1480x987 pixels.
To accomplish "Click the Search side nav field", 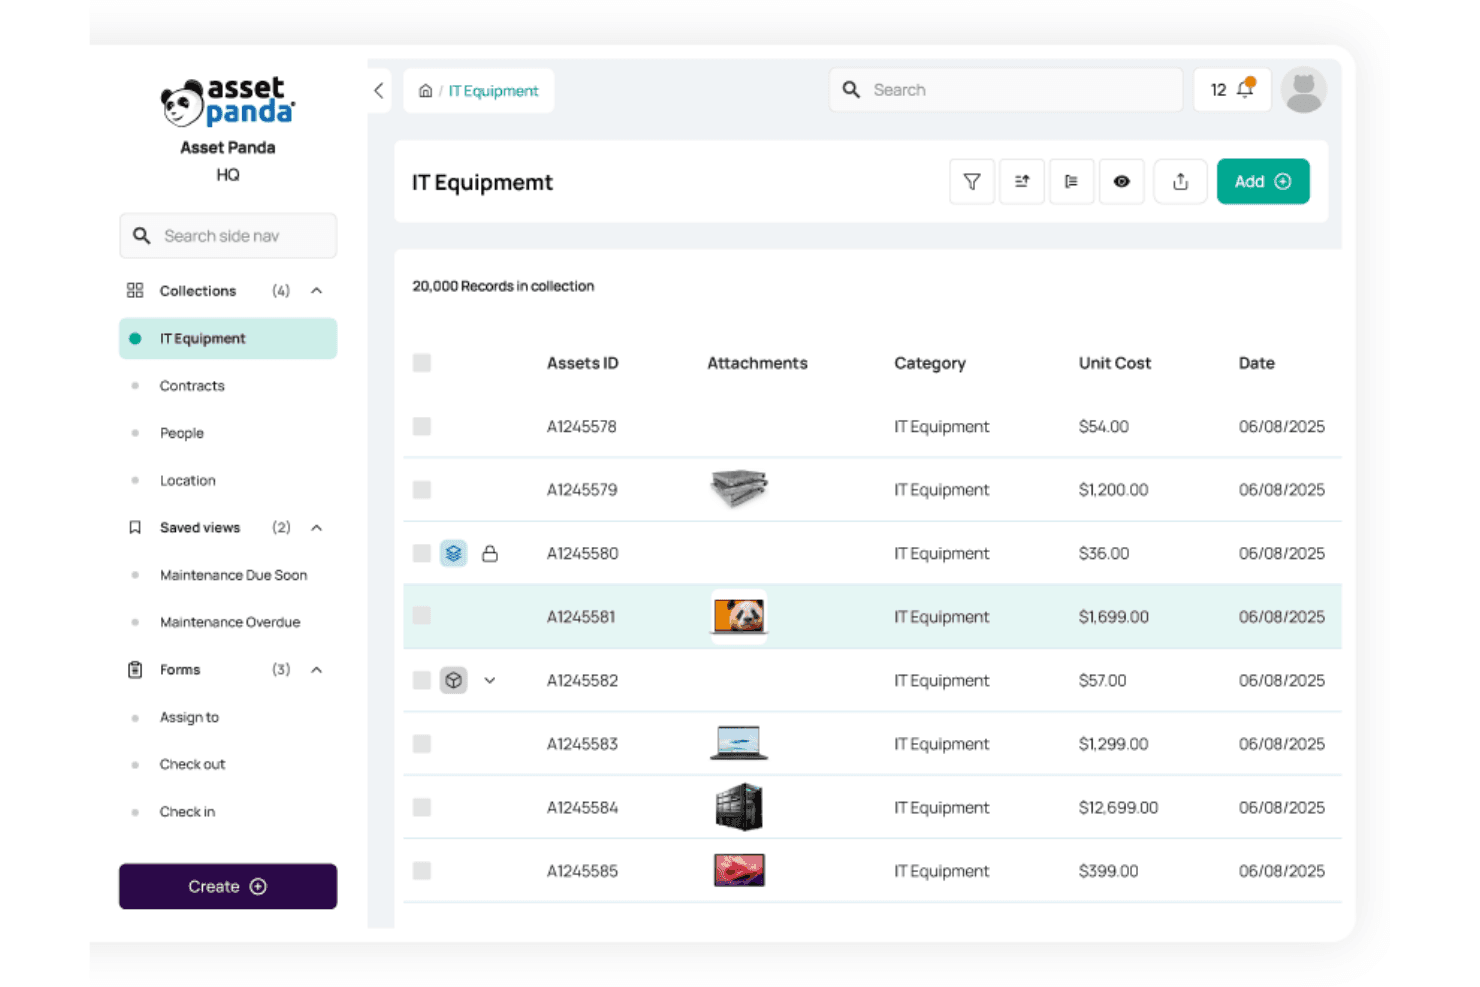I will tap(228, 236).
